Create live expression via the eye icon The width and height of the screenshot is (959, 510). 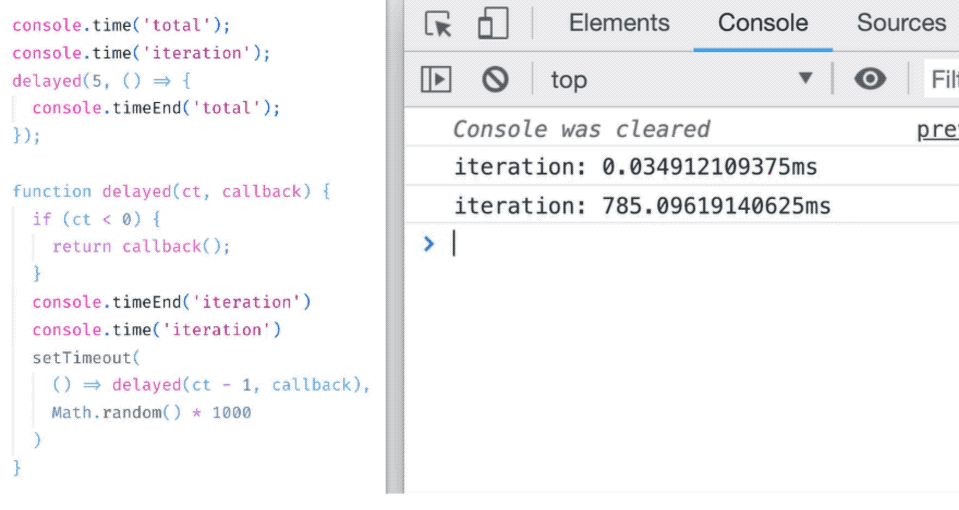pyautogui.click(x=870, y=79)
